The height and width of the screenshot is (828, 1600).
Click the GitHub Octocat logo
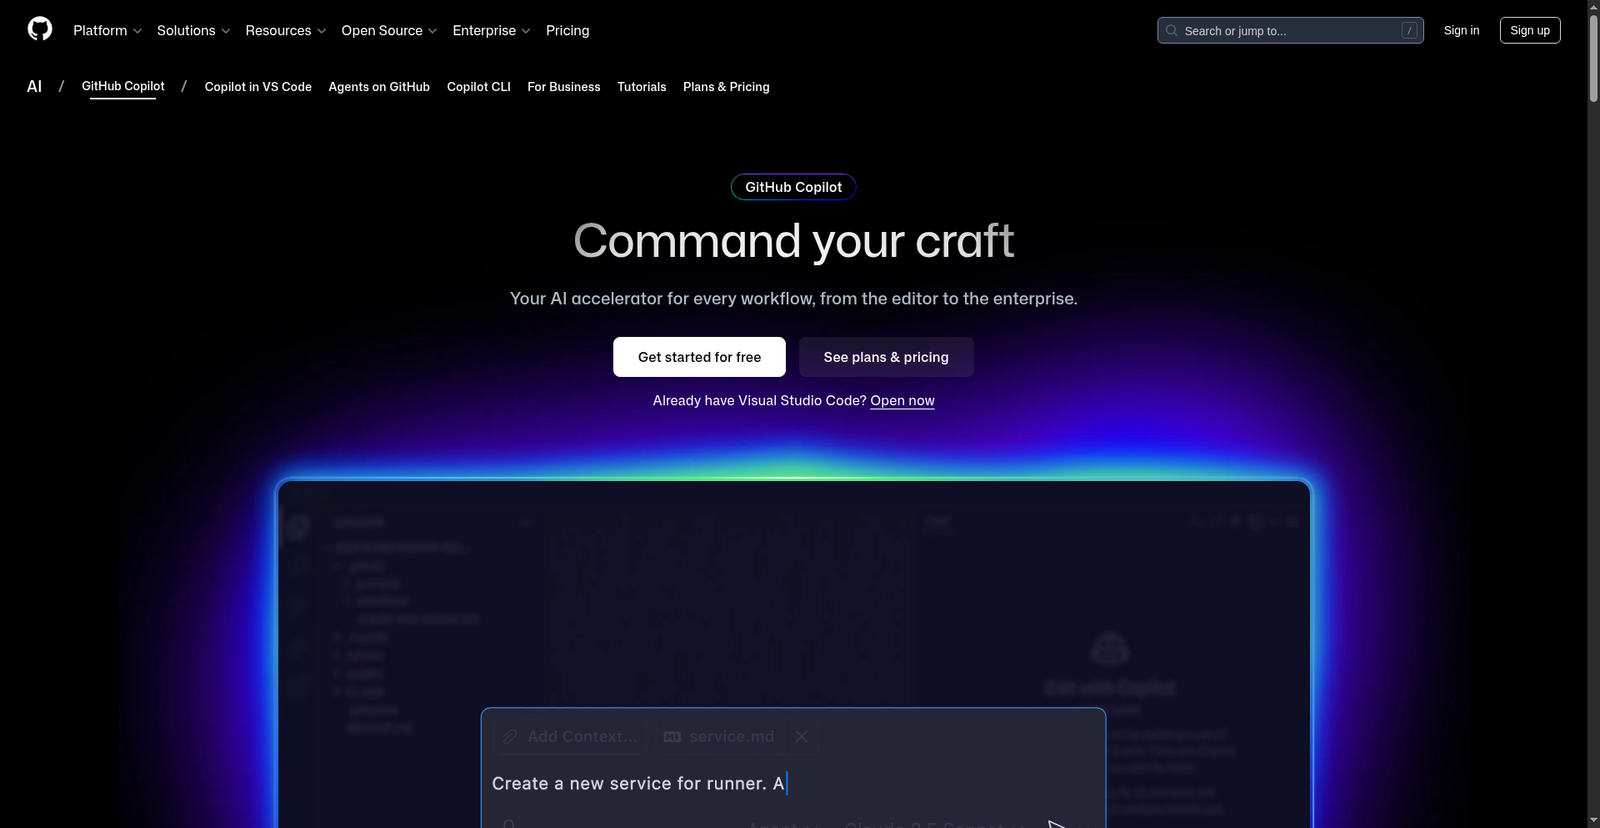coord(40,29)
